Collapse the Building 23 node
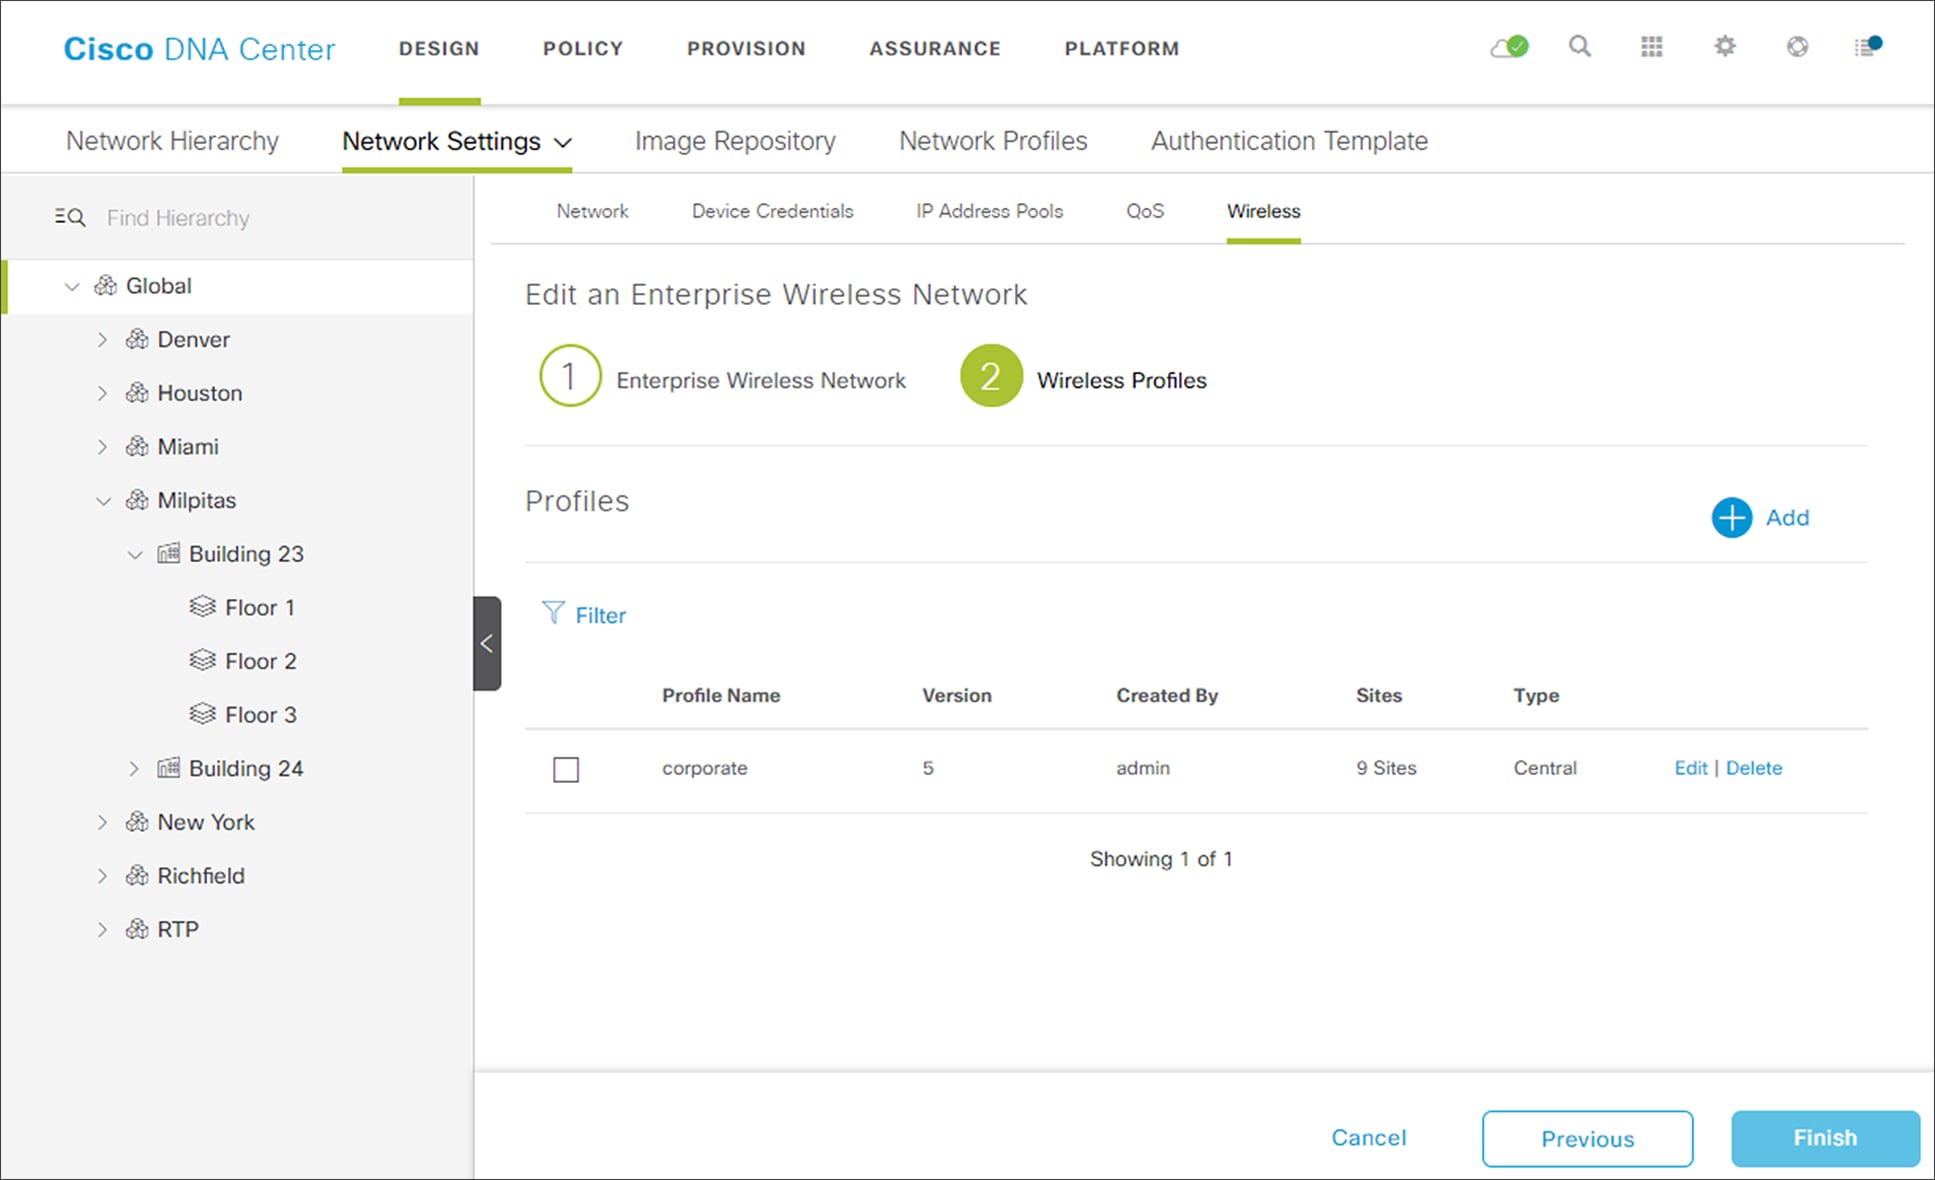 tap(135, 555)
